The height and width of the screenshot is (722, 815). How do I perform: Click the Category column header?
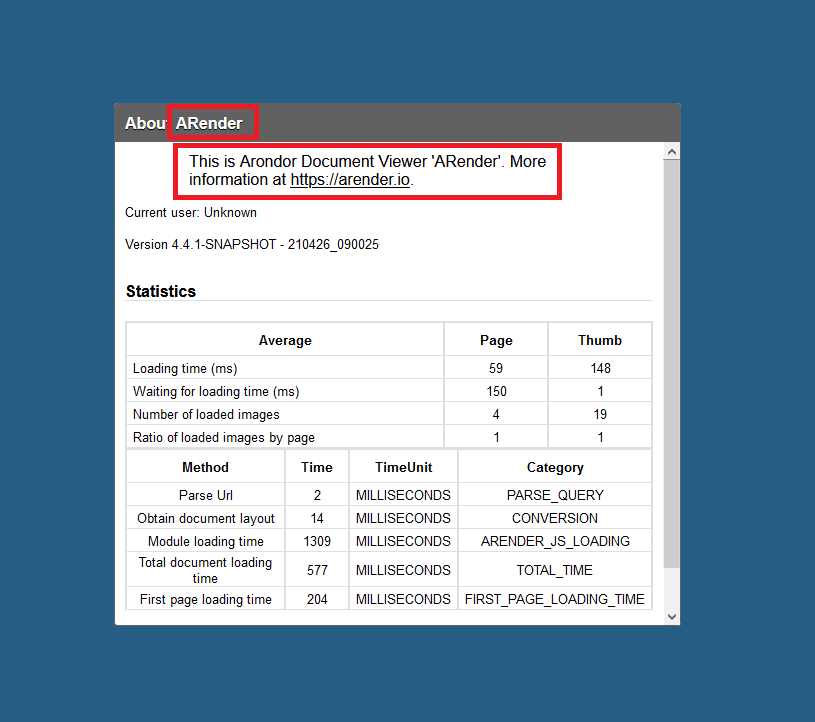point(555,467)
